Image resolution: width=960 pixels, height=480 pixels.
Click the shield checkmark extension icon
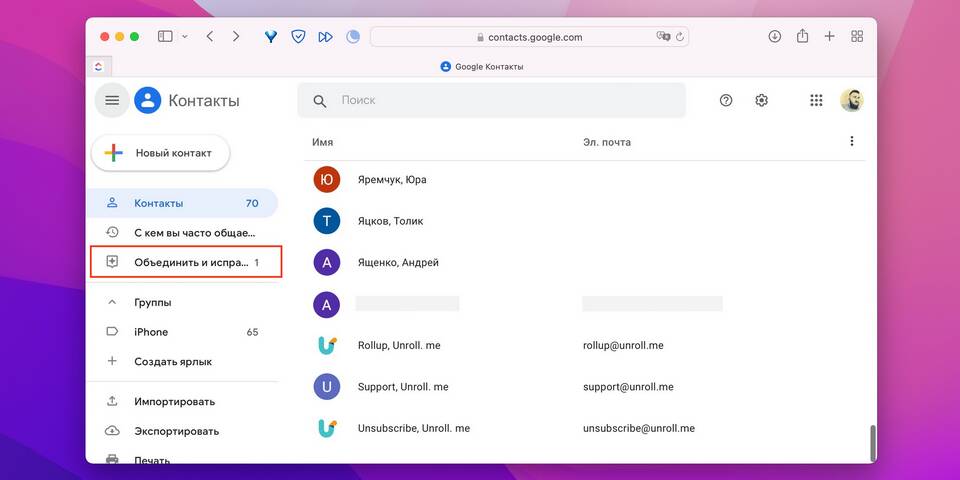click(x=298, y=37)
